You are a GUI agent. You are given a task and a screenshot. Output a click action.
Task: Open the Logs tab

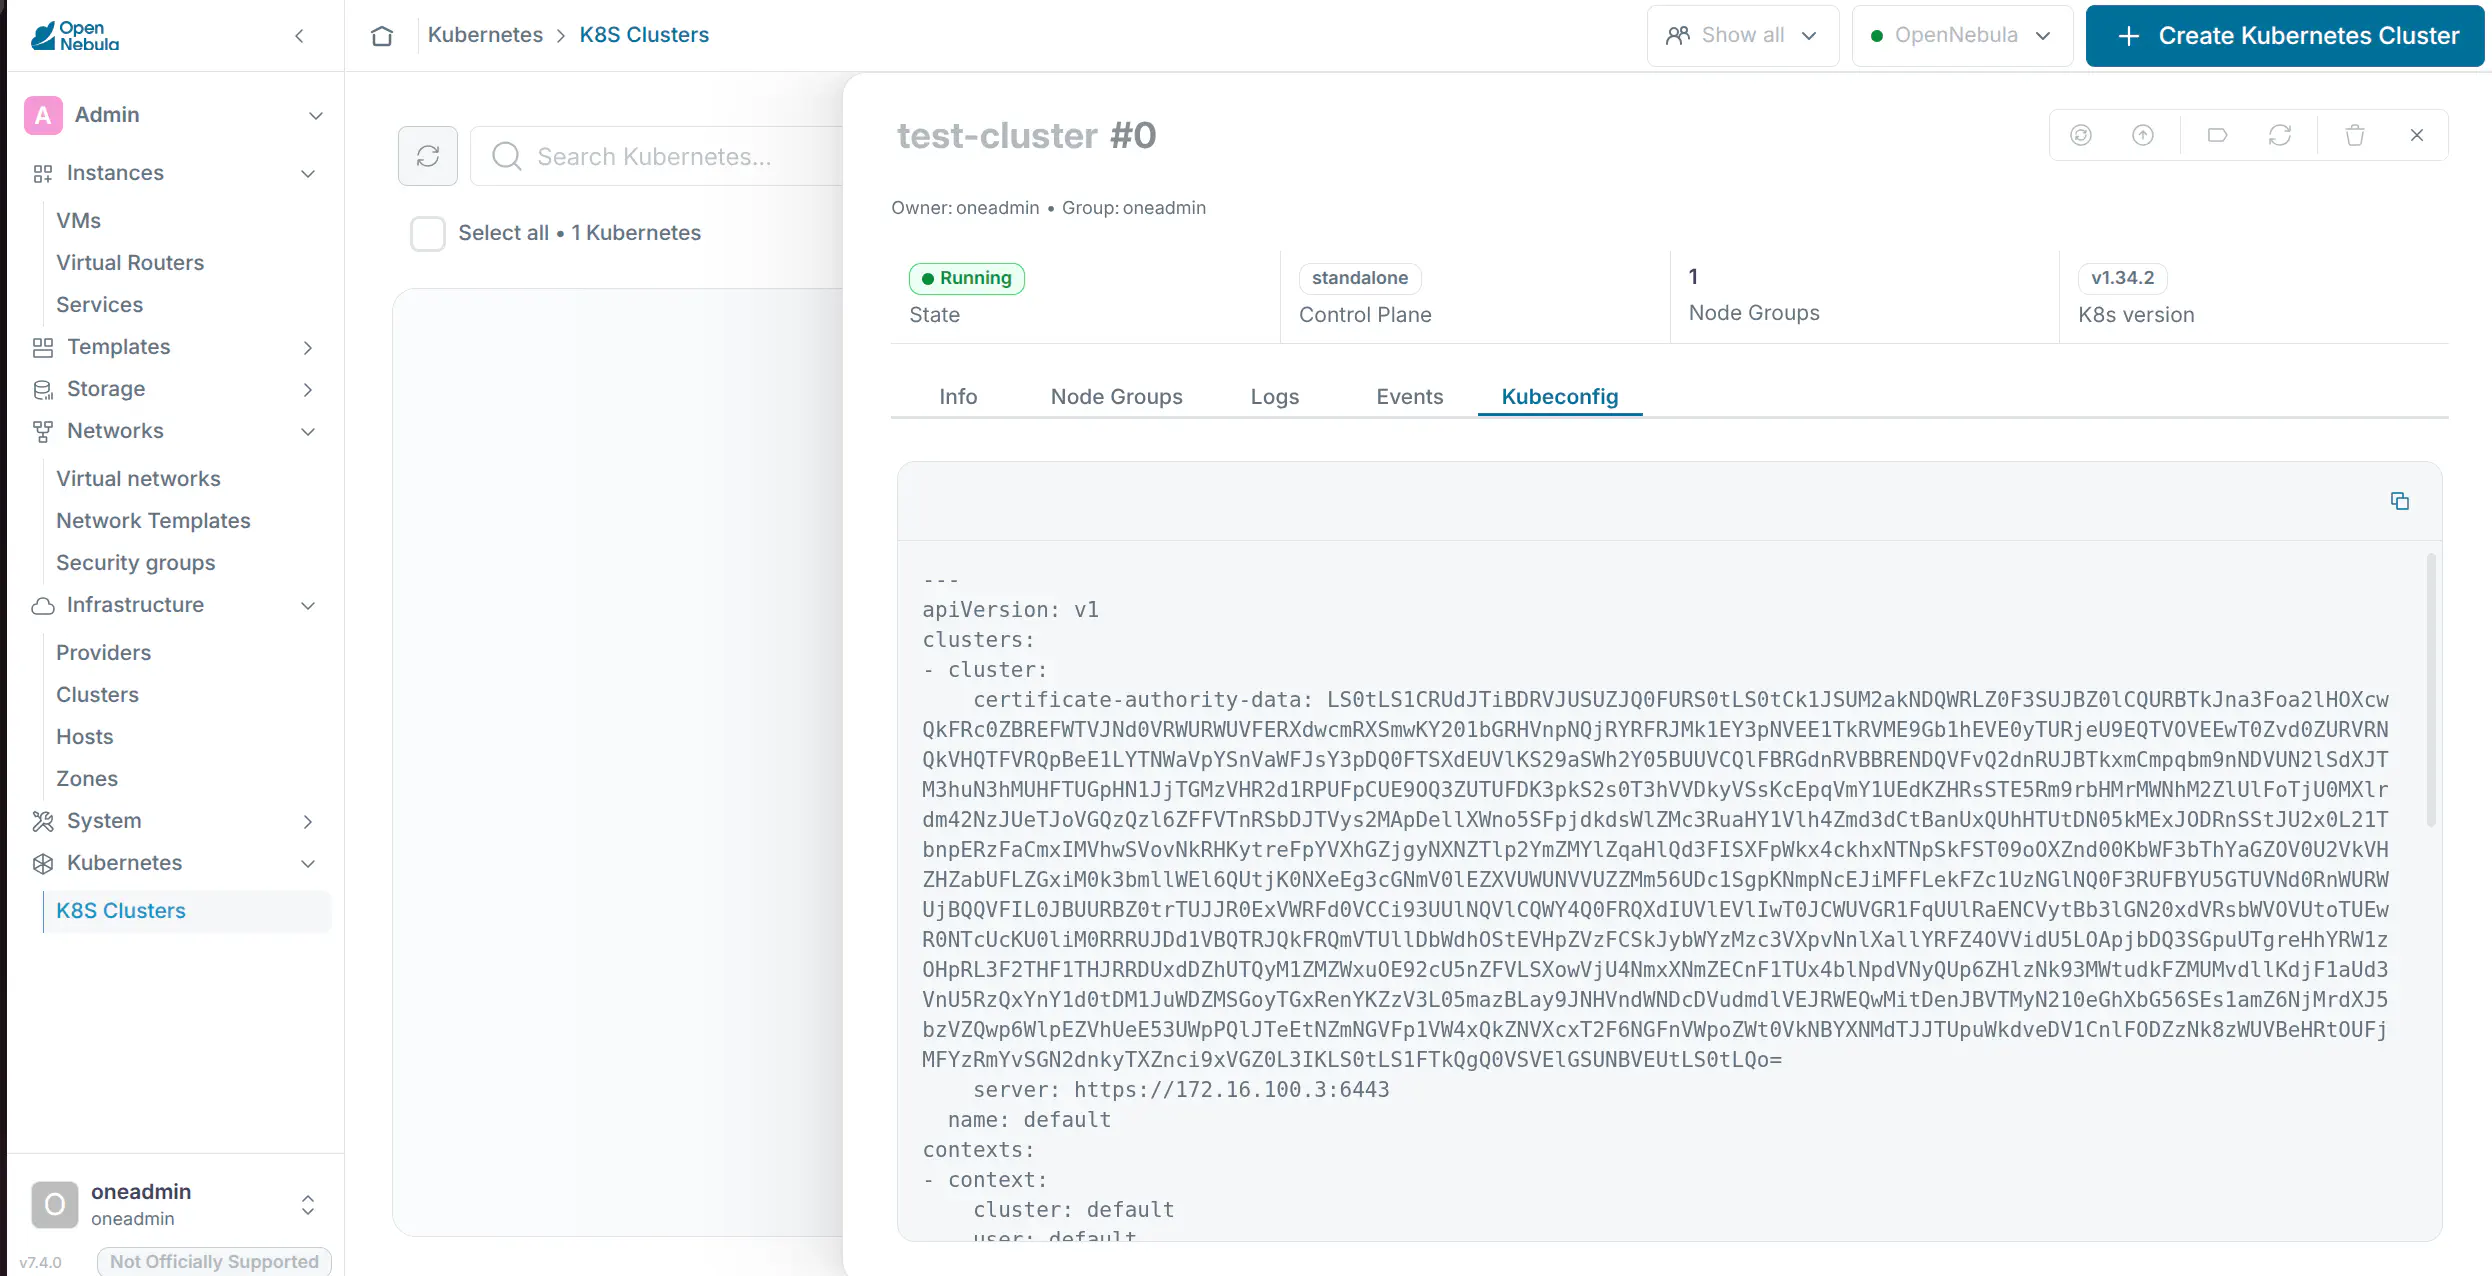pos(1274,397)
